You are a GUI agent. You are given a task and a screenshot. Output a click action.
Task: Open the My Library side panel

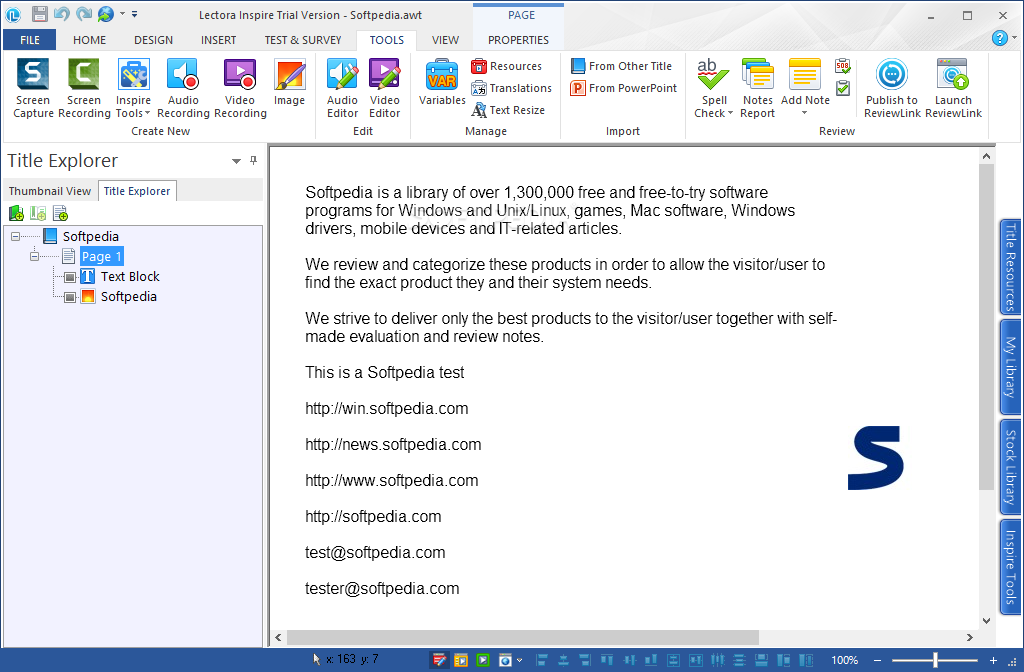(x=1010, y=366)
